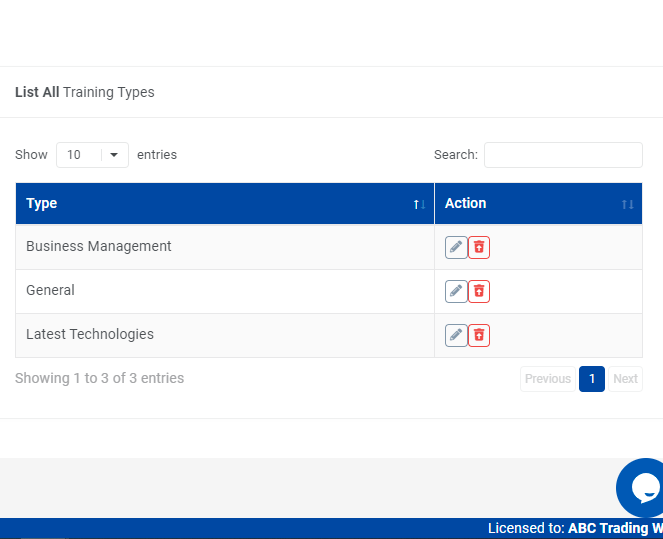Edit the Business Management training type
663x539 pixels.
[x=456, y=247]
